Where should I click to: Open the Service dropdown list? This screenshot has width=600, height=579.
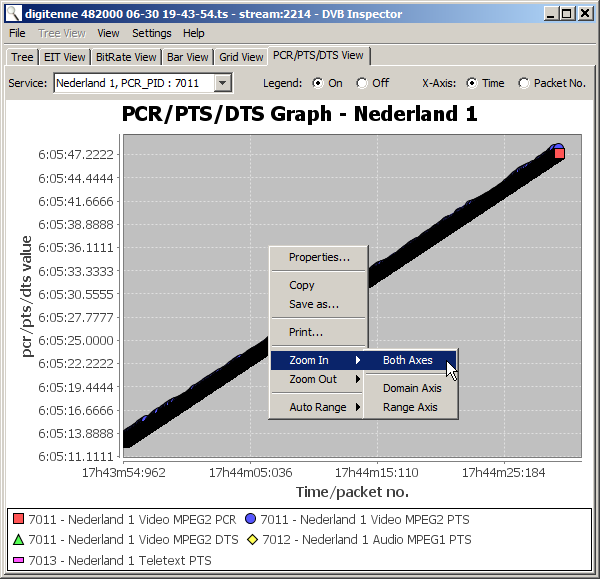click(223, 83)
